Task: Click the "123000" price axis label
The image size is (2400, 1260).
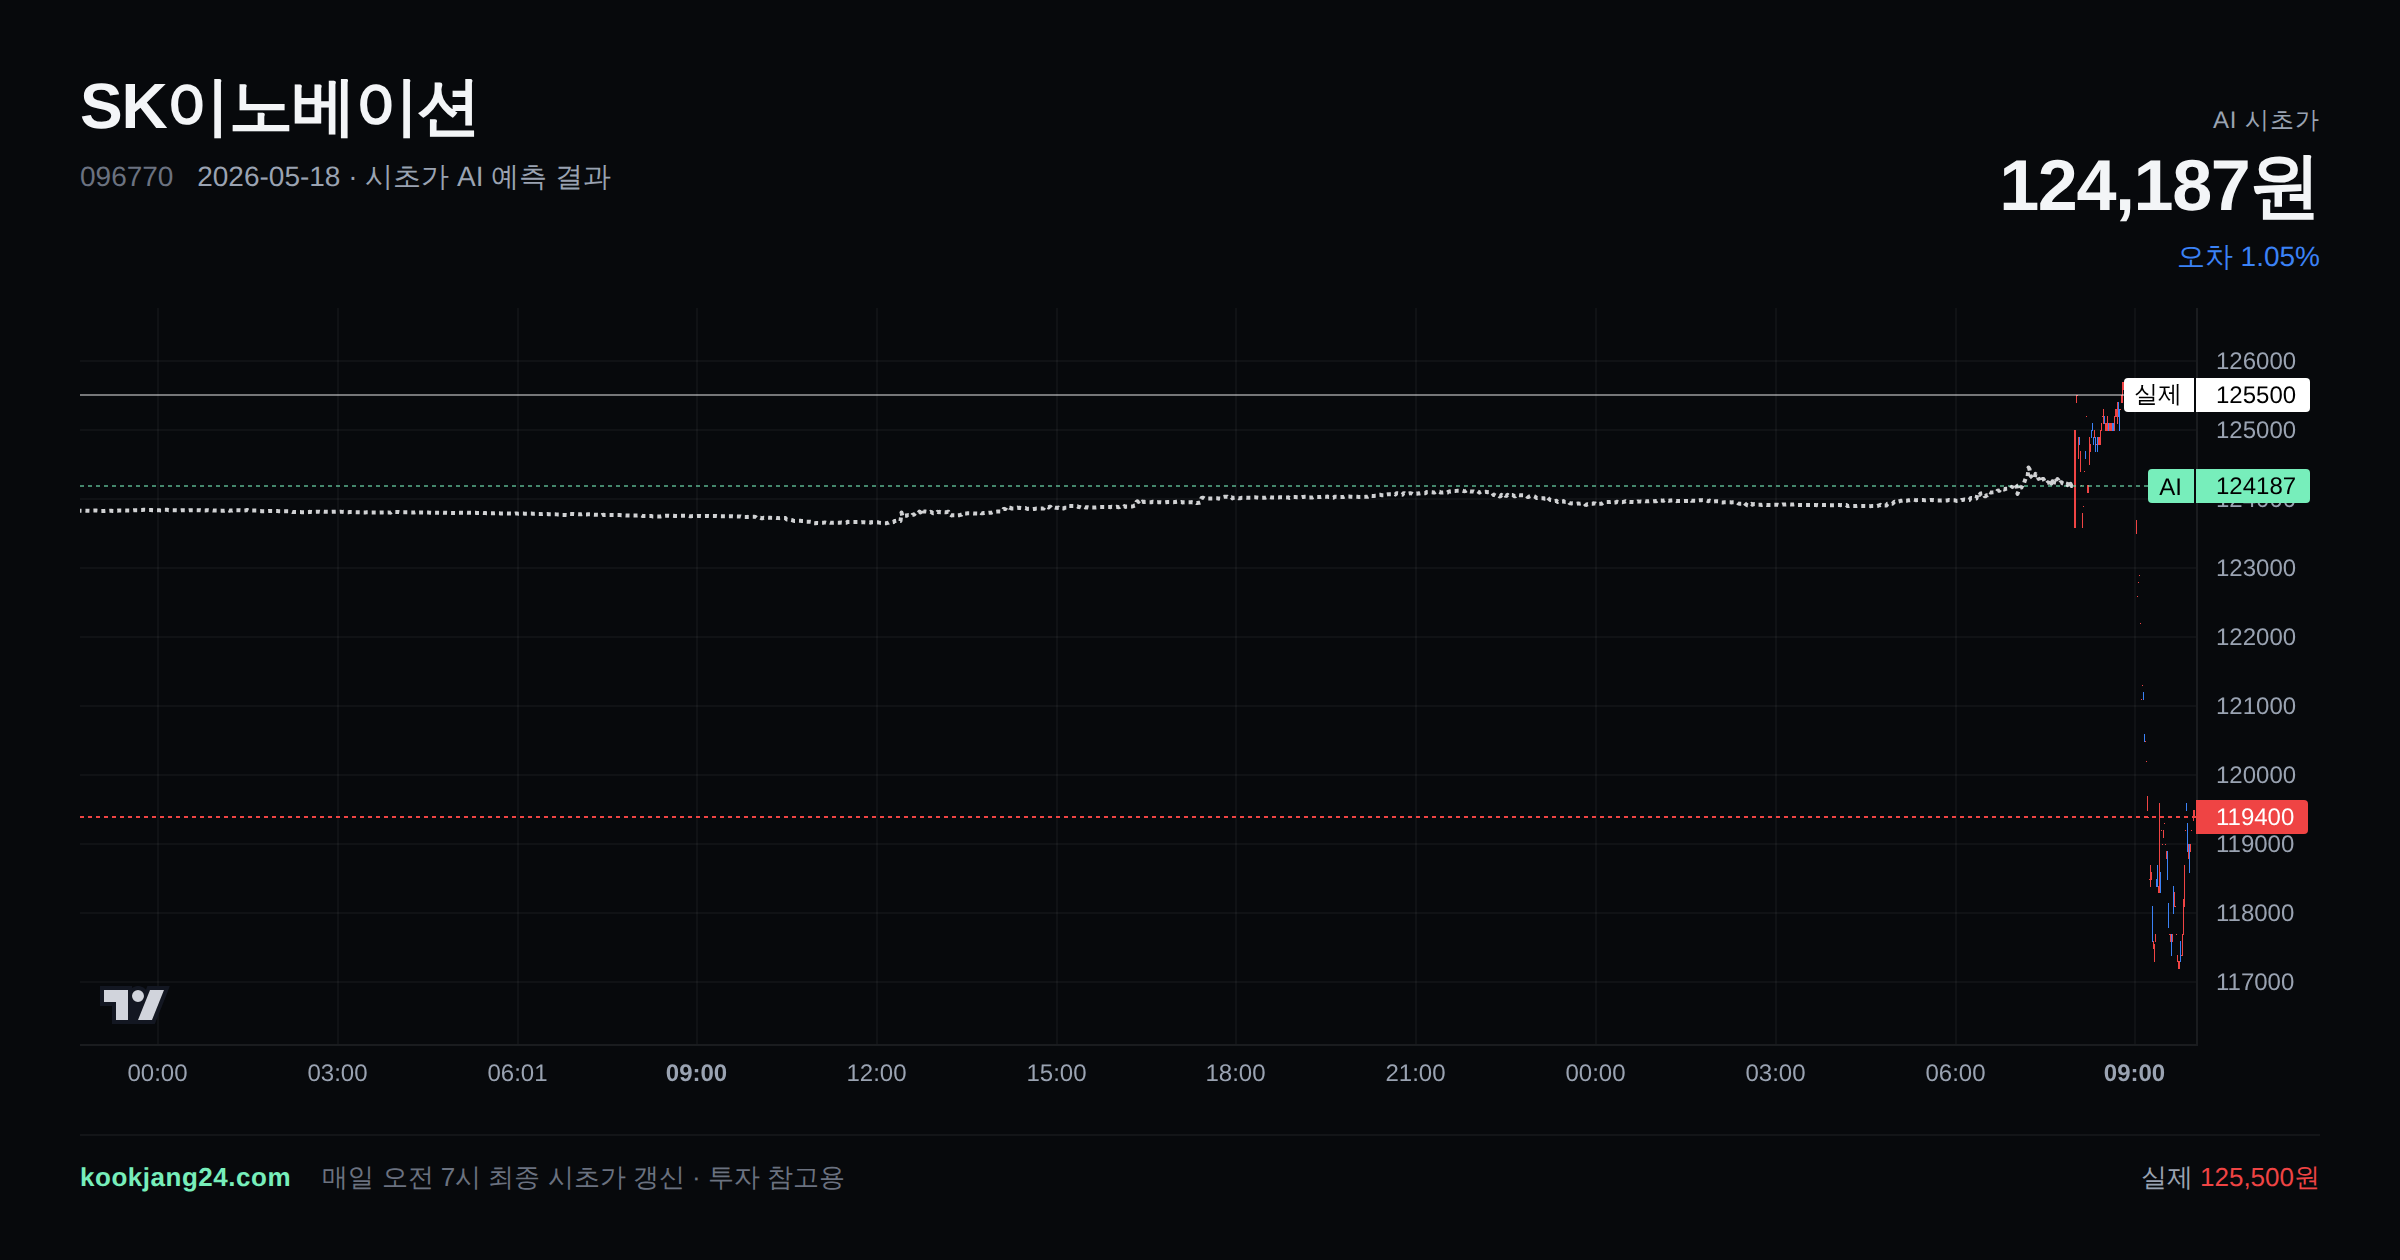Action: pyautogui.click(x=2256, y=568)
